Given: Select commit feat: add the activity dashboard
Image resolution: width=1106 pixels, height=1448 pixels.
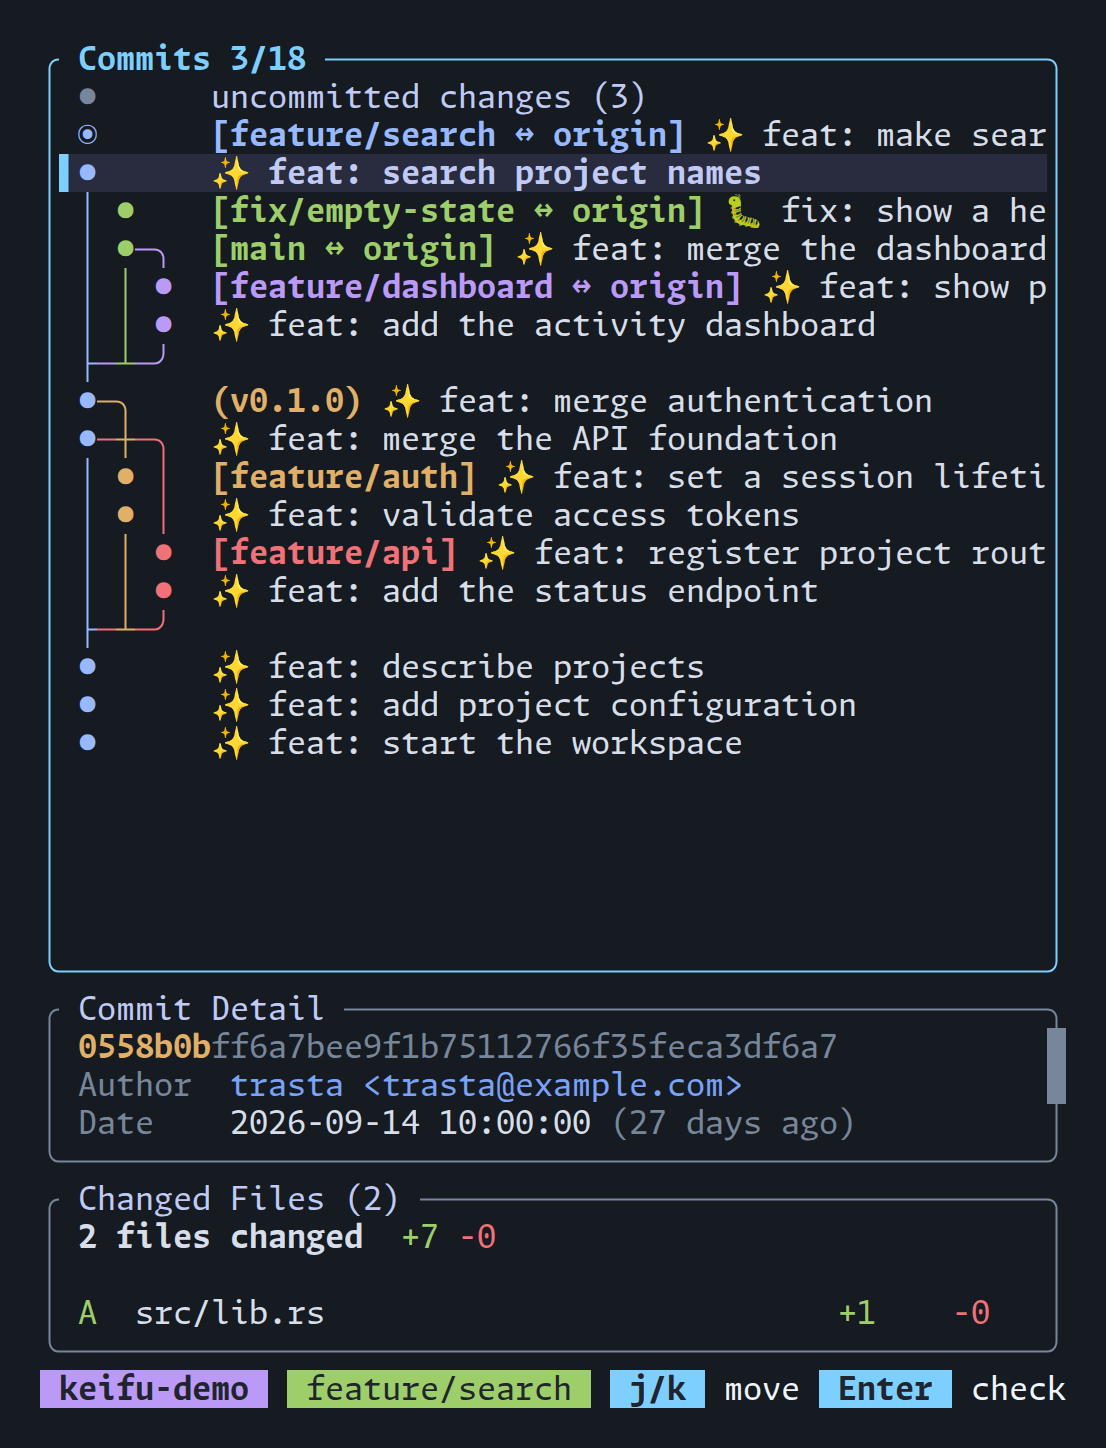Looking at the screenshot, I should pyautogui.click(x=553, y=325).
